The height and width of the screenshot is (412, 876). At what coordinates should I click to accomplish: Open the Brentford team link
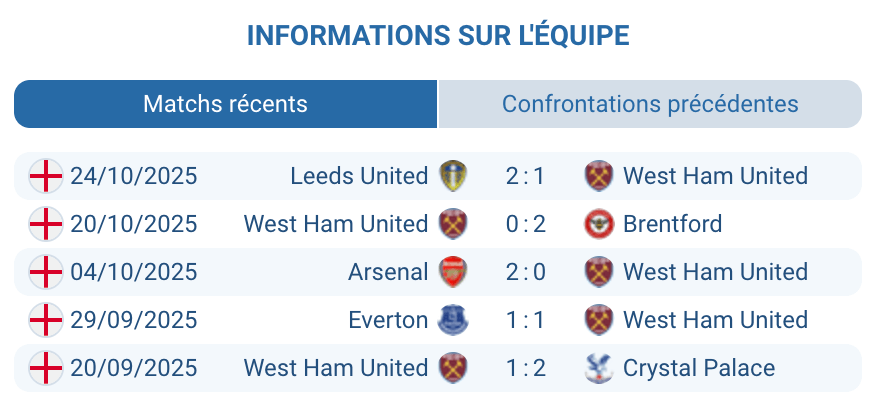[x=672, y=224]
